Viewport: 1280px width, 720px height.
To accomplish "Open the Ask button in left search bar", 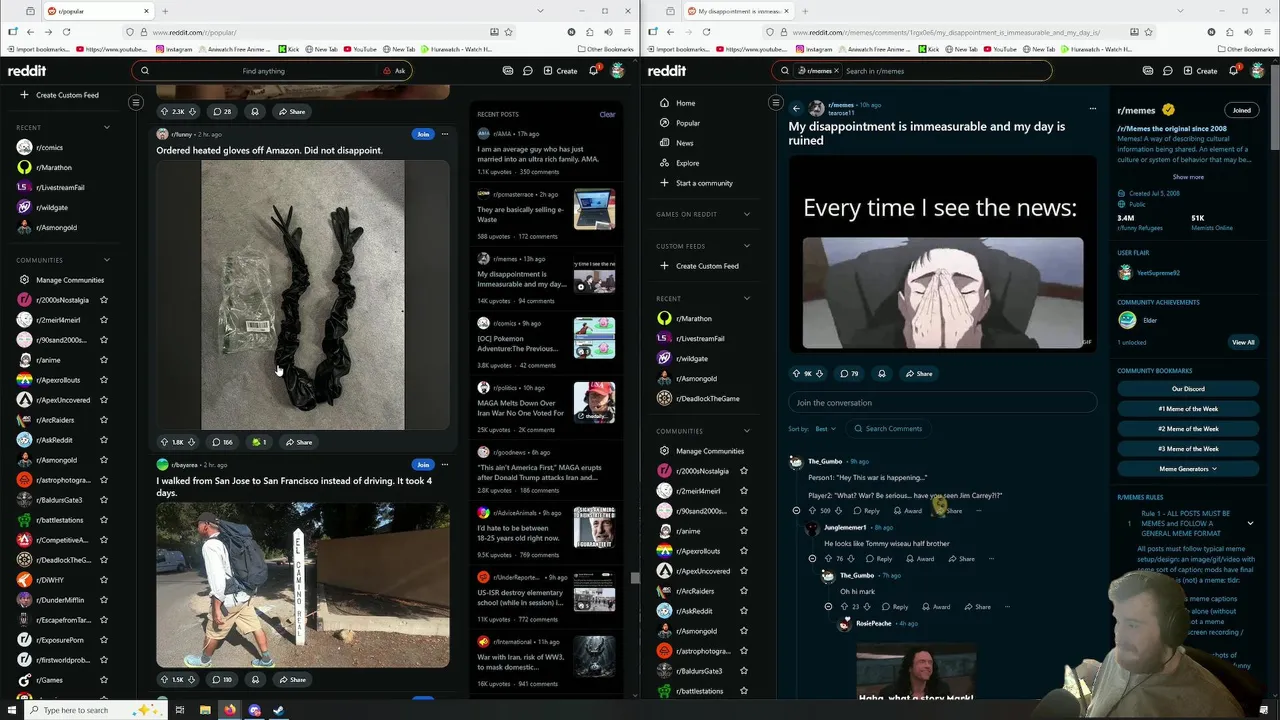I will coord(394,71).
